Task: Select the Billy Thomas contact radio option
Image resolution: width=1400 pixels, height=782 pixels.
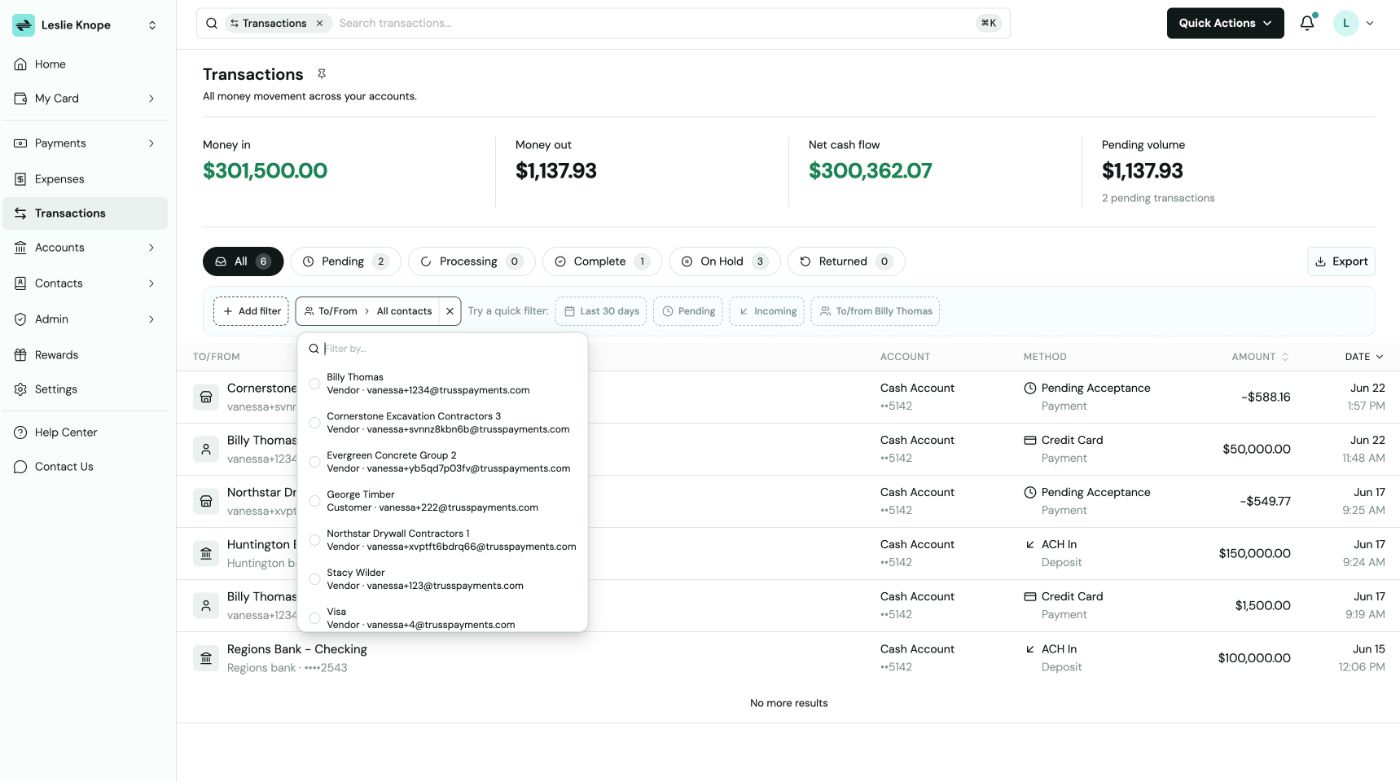Action: (315, 384)
